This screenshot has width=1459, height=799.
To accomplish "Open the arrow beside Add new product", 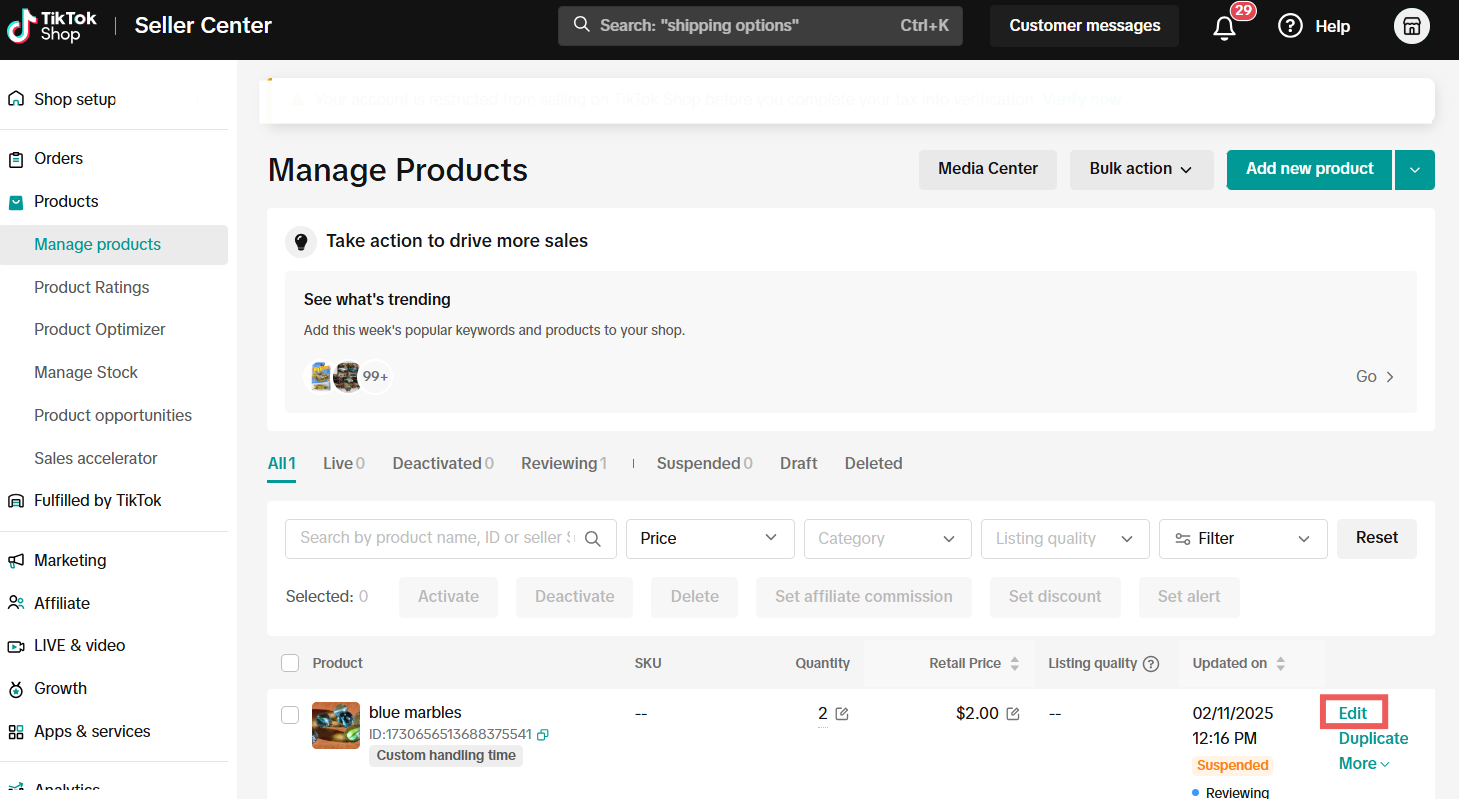I will 1415,170.
